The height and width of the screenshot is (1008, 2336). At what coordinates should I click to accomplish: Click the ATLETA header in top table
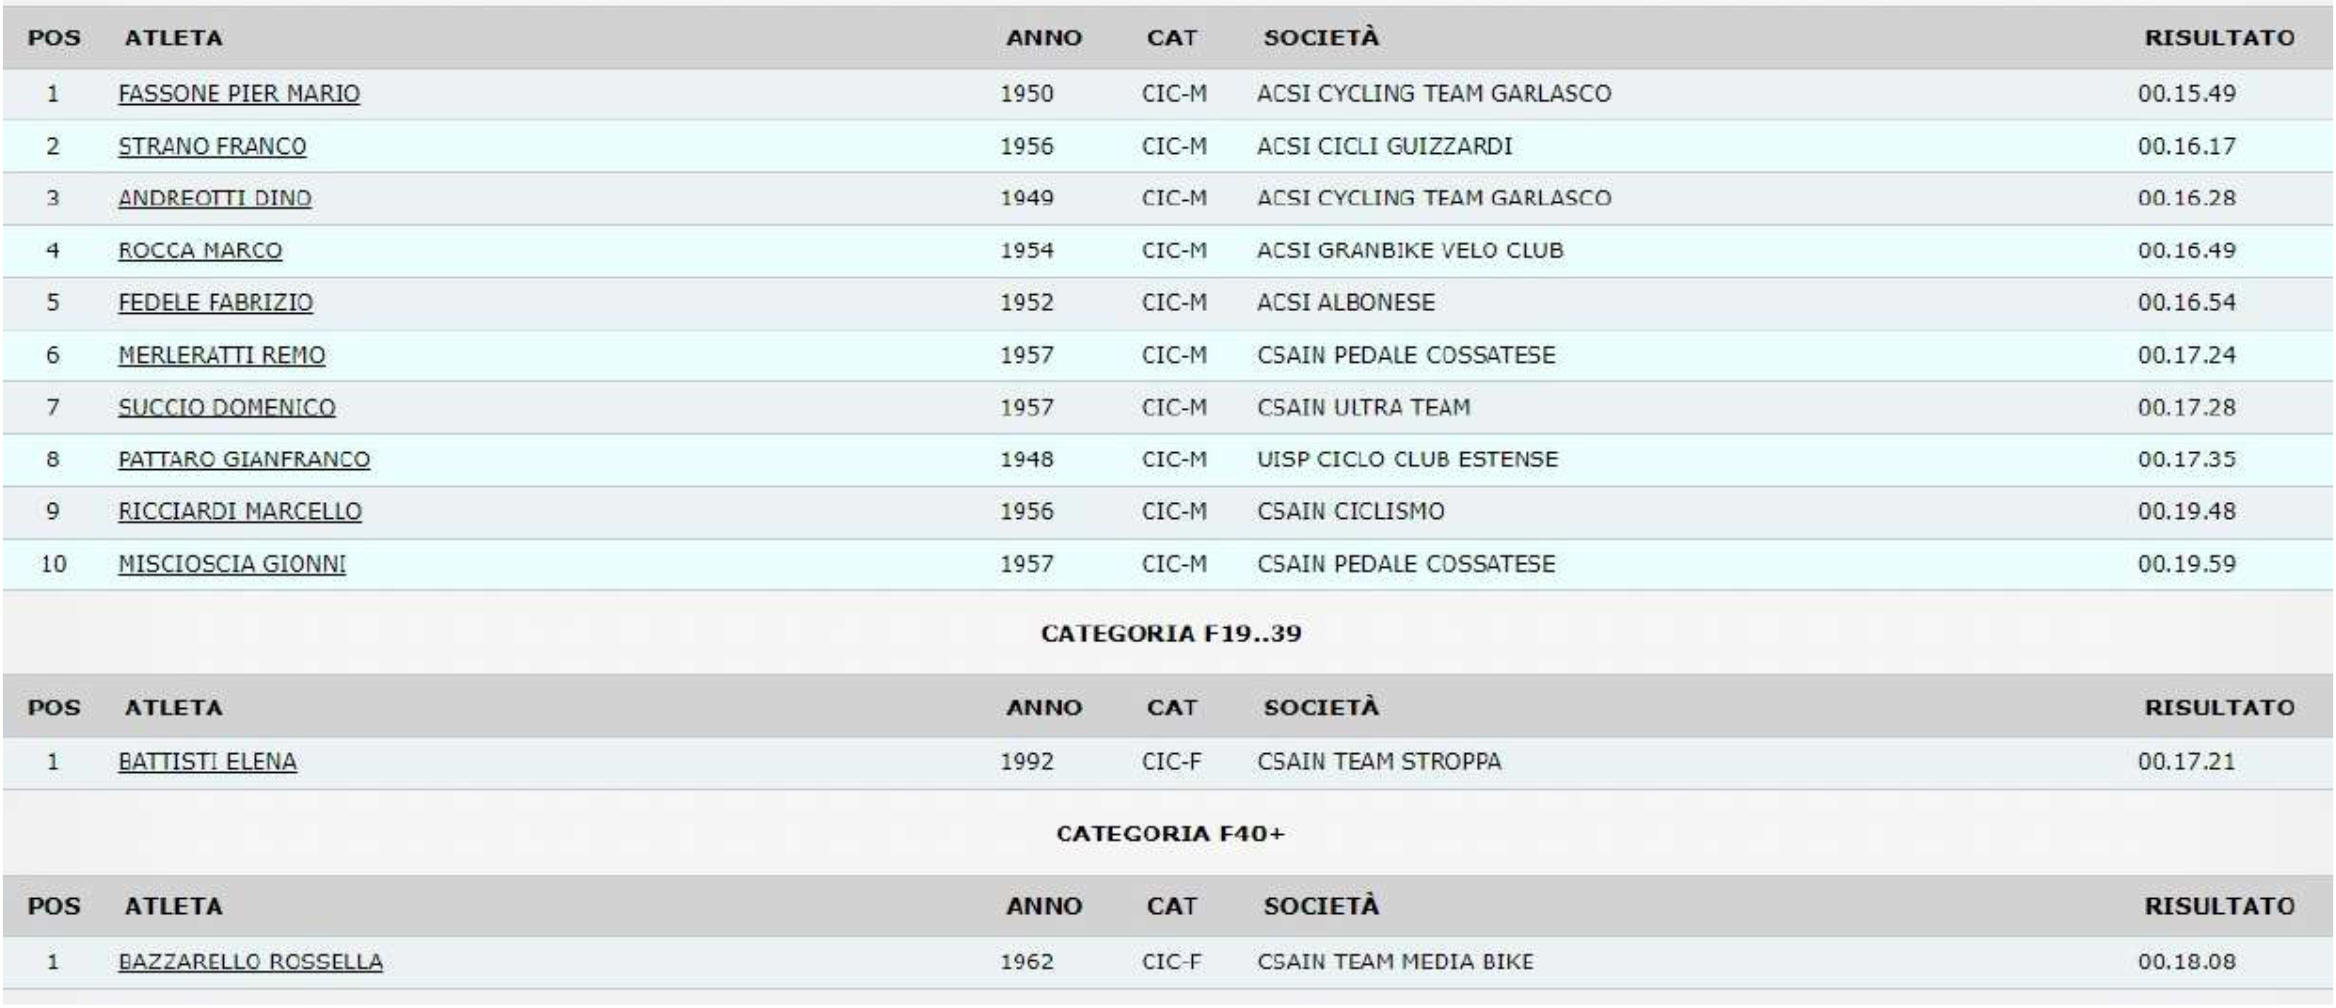(173, 38)
